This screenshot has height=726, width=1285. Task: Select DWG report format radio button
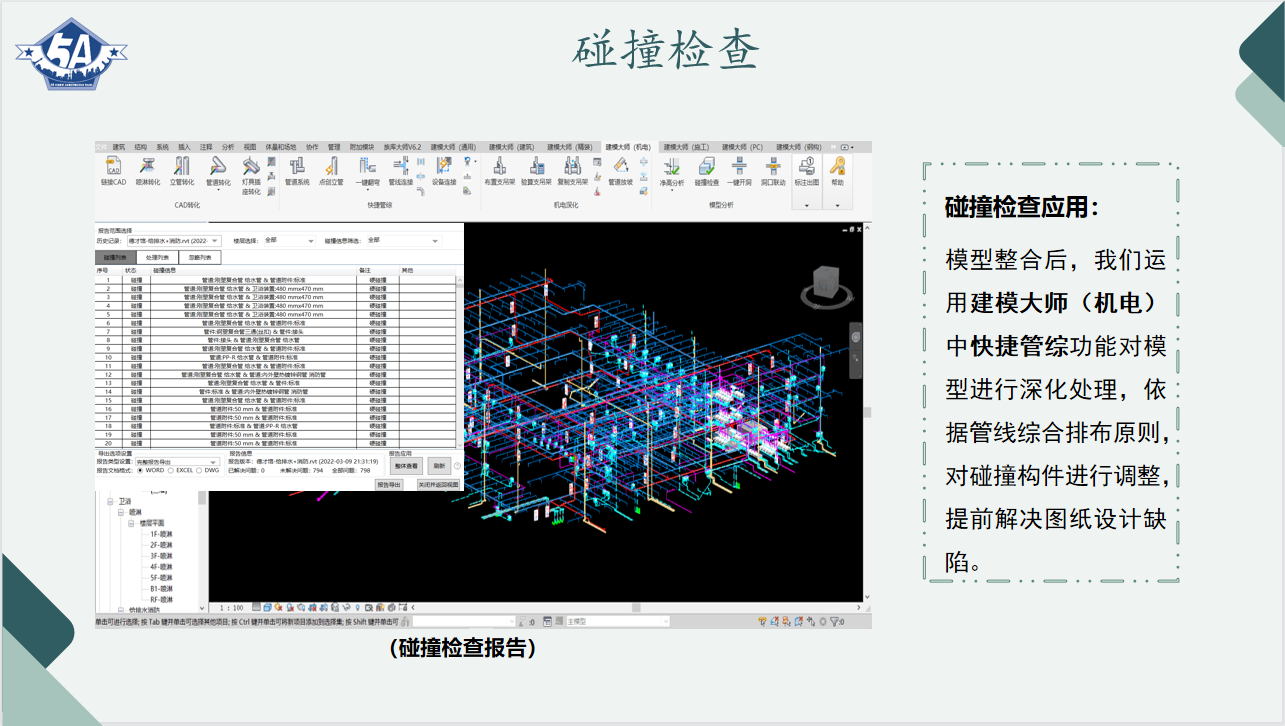click(199, 470)
